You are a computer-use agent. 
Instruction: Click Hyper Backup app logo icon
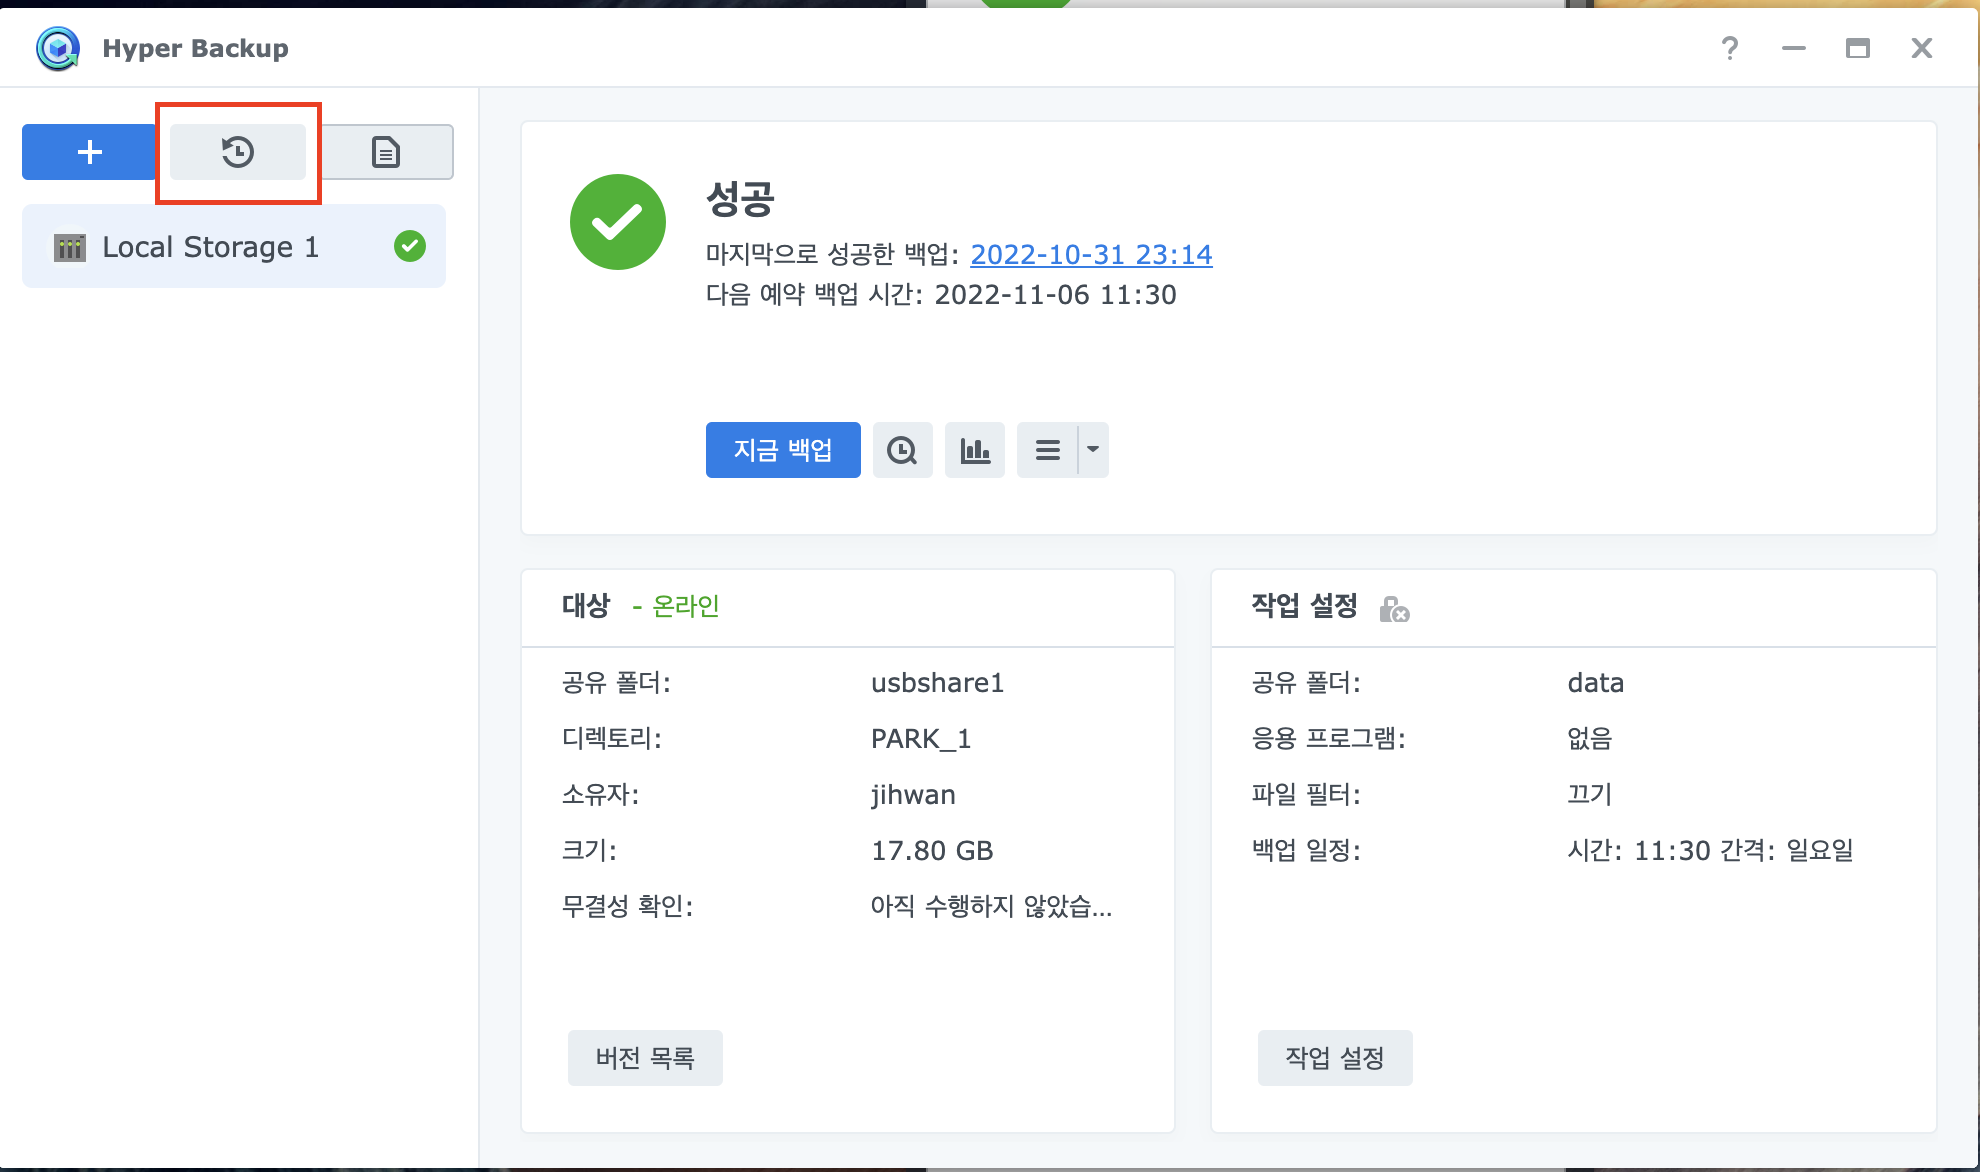click(58, 48)
